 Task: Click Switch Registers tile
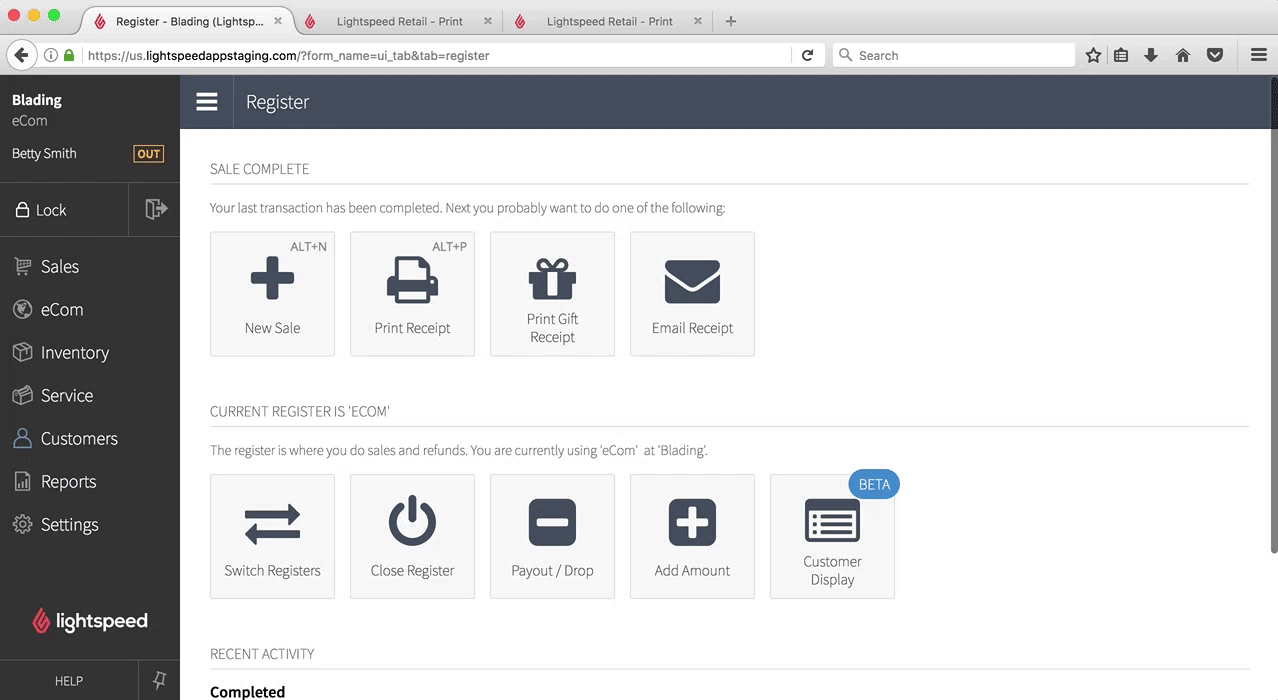(x=272, y=536)
